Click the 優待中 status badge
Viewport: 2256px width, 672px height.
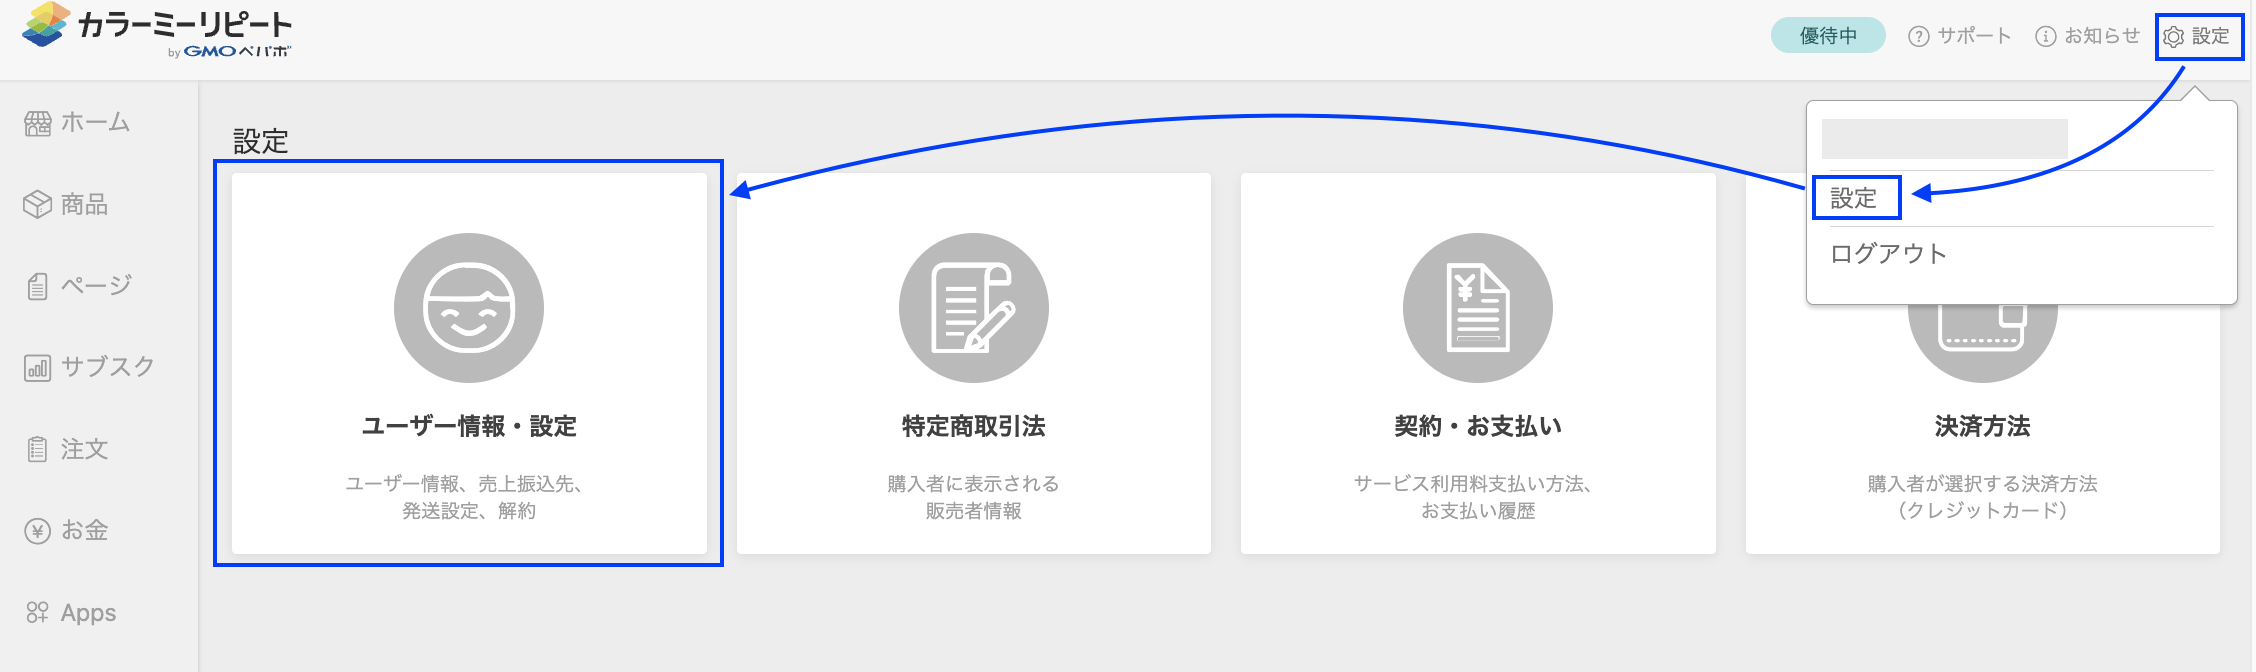tap(1827, 36)
